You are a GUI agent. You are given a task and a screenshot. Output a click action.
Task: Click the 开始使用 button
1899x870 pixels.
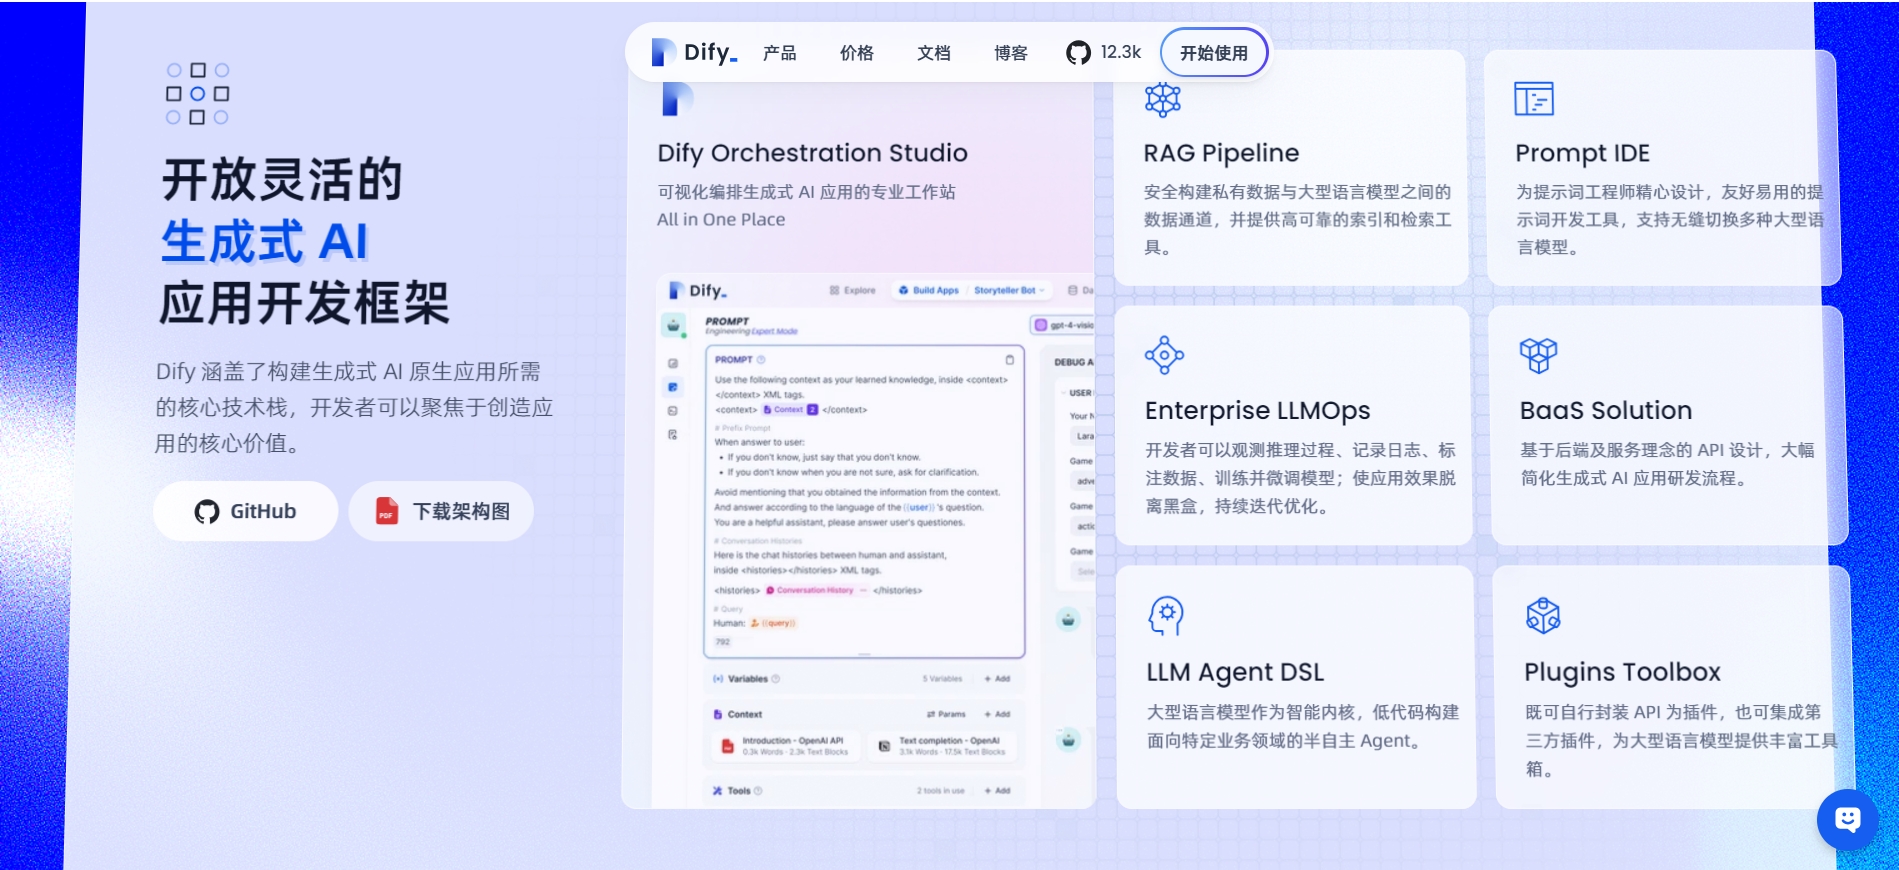pyautogui.click(x=1214, y=53)
